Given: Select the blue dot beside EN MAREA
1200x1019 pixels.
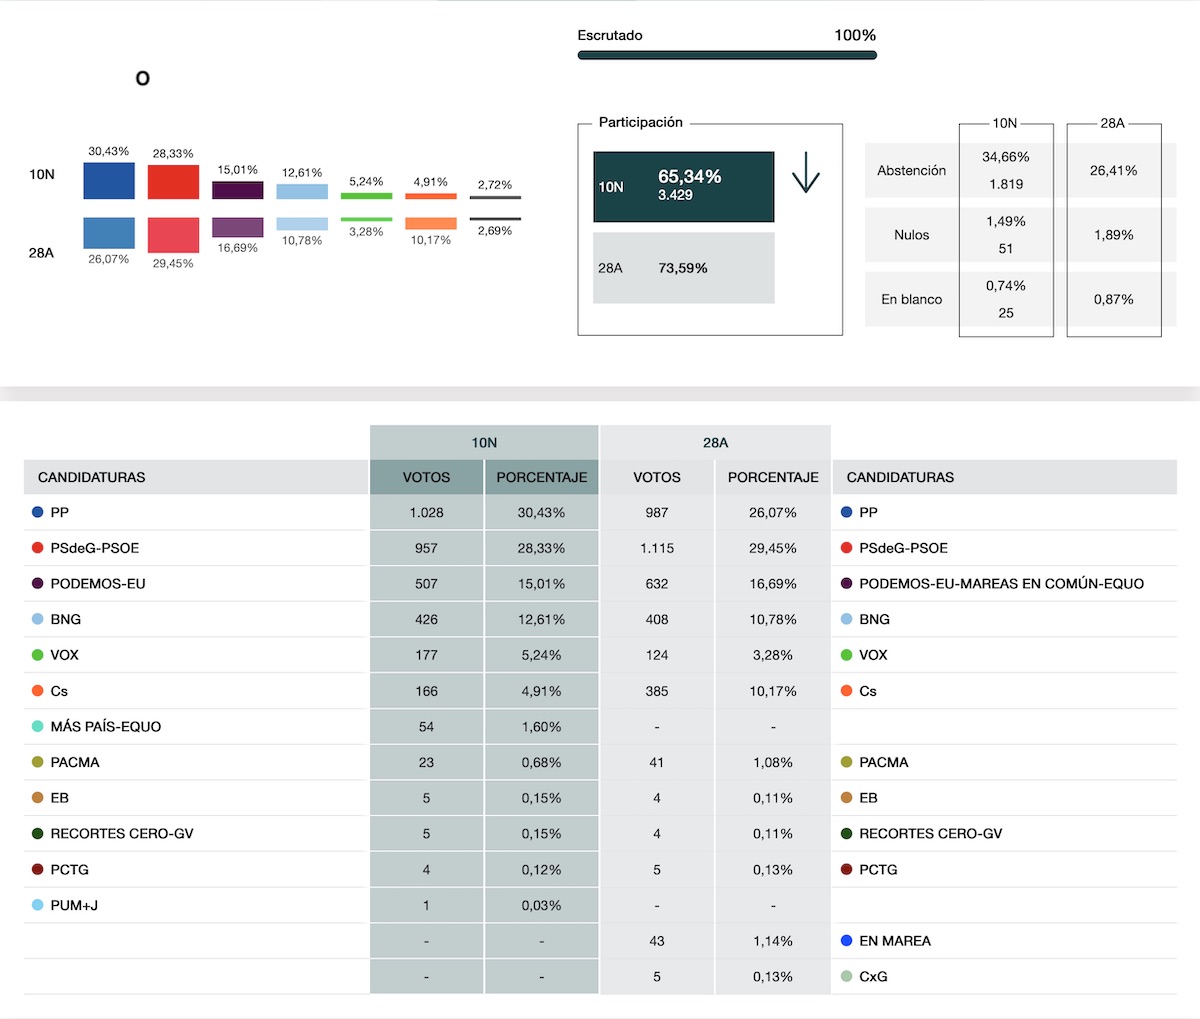Looking at the screenshot, I should click(847, 941).
